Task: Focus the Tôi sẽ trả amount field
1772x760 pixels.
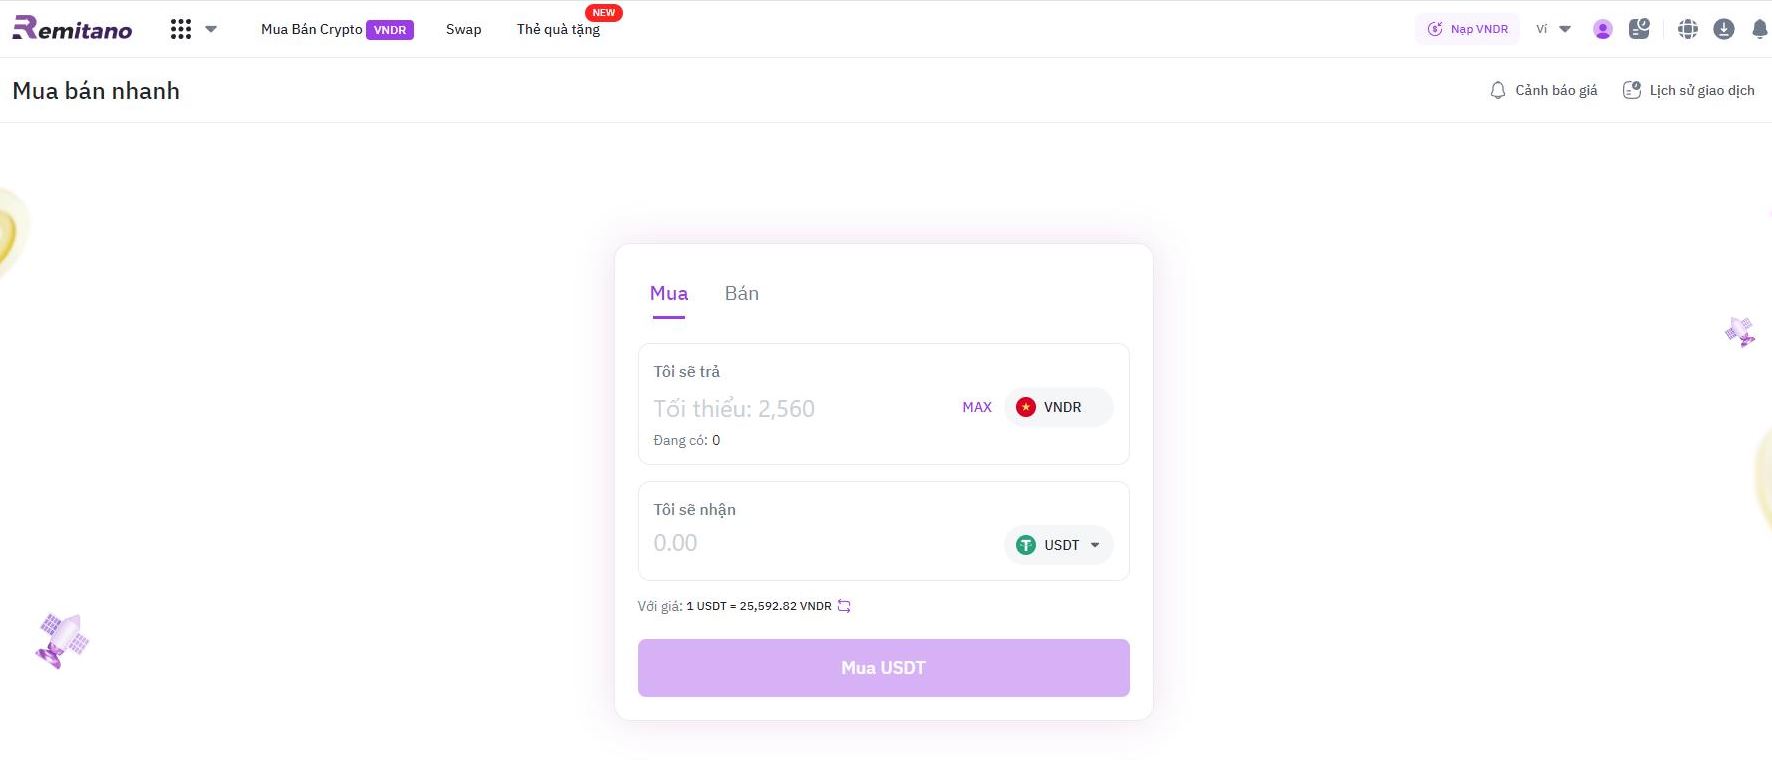Action: (800, 408)
